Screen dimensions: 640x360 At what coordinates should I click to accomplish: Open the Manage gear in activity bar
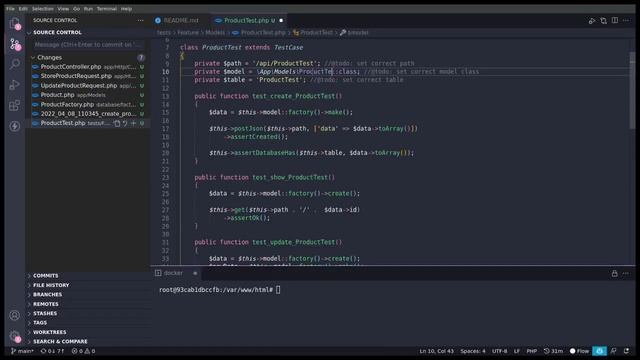[x=15, y=336]
